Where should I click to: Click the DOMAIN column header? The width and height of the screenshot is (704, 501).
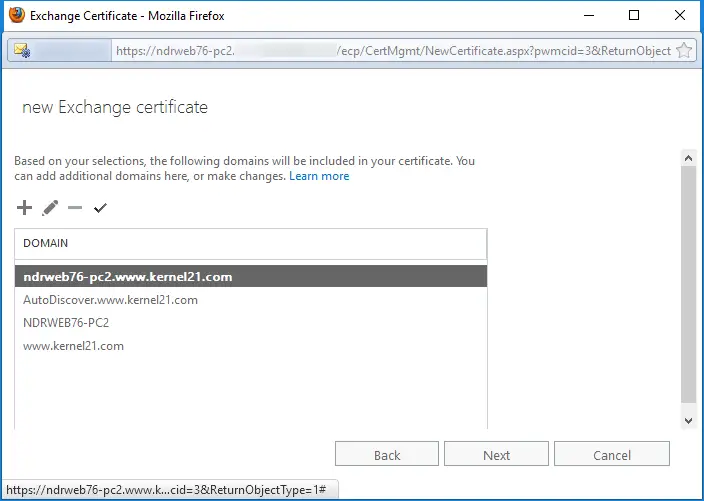[x=251, y=243]
